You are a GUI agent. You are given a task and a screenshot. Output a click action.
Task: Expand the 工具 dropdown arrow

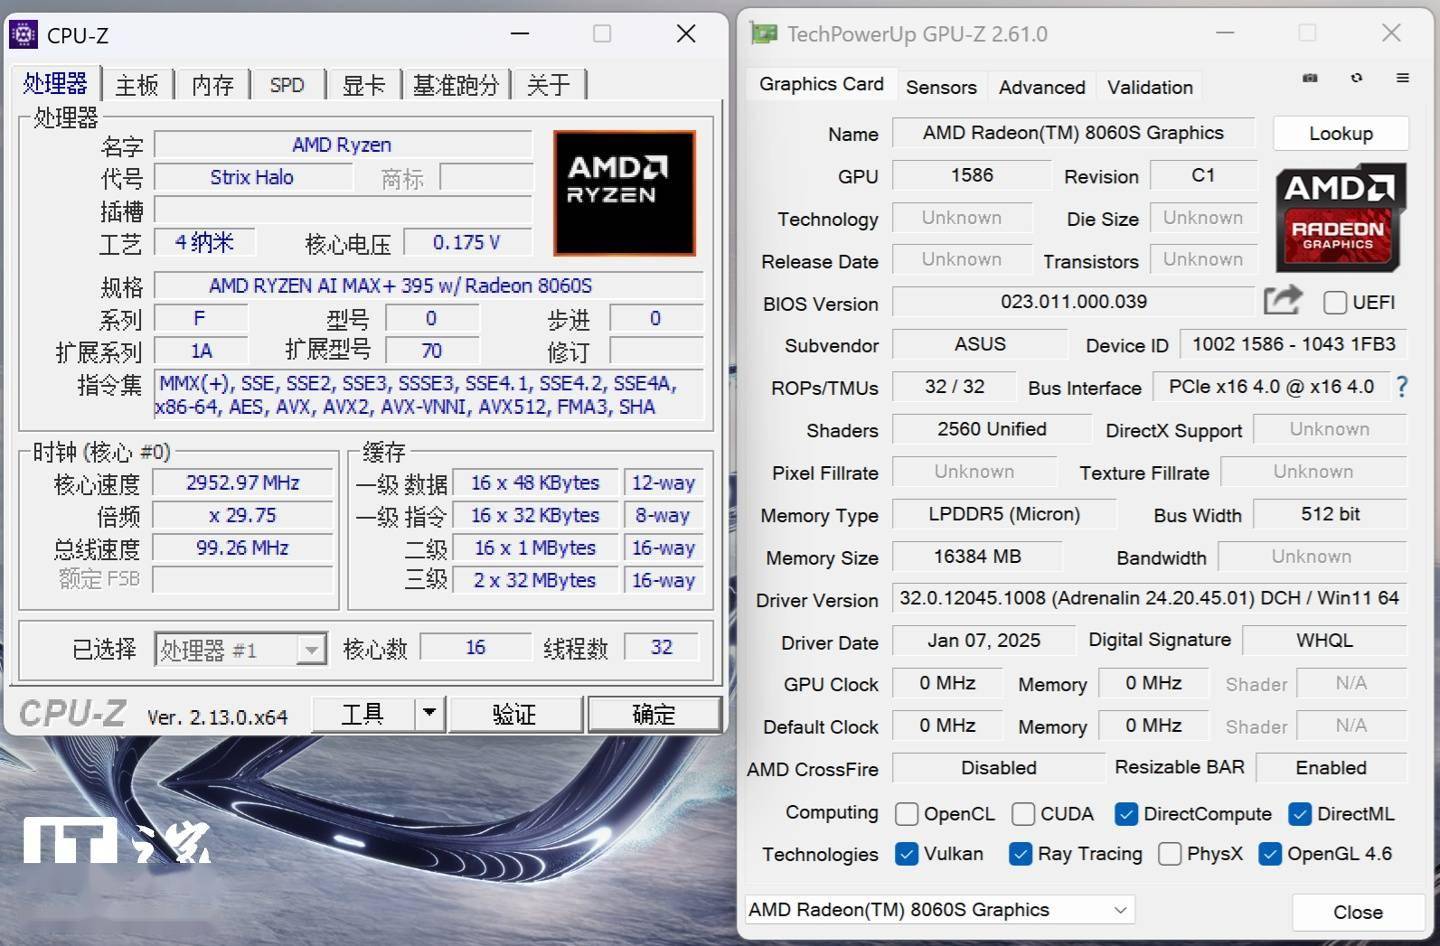(x=429, y=713)
